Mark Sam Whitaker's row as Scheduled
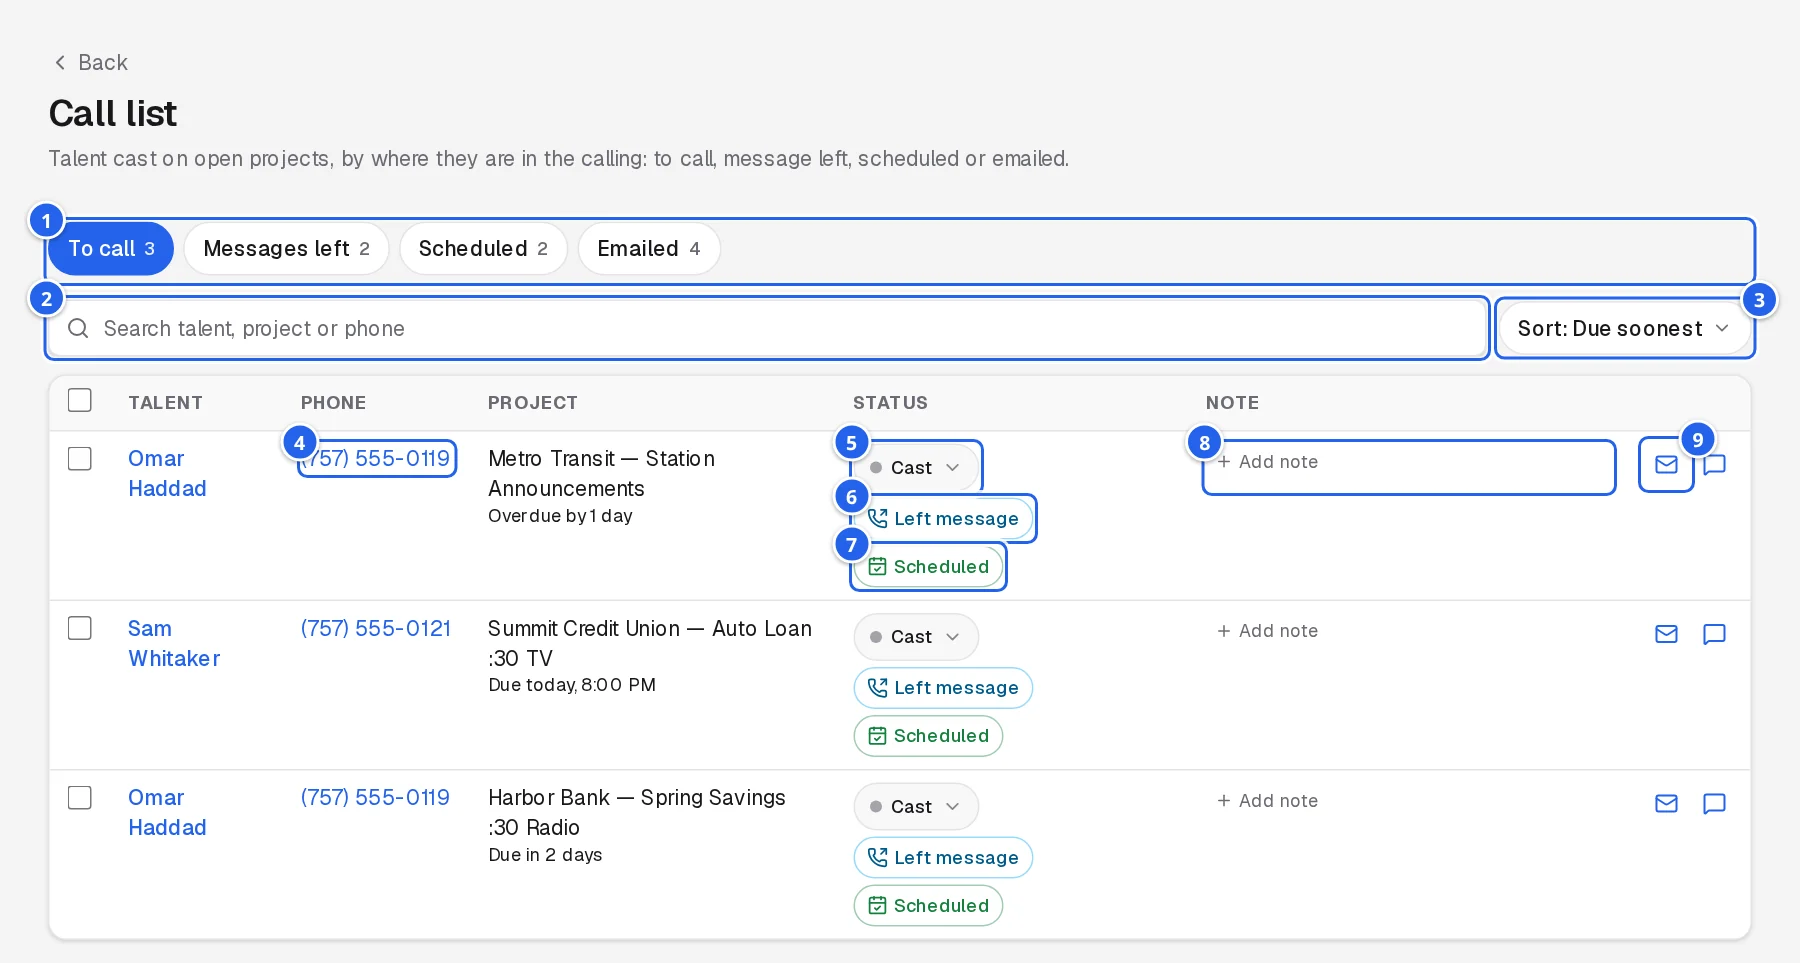This screenshot has height=963, width=1800. tap(928, 736)
